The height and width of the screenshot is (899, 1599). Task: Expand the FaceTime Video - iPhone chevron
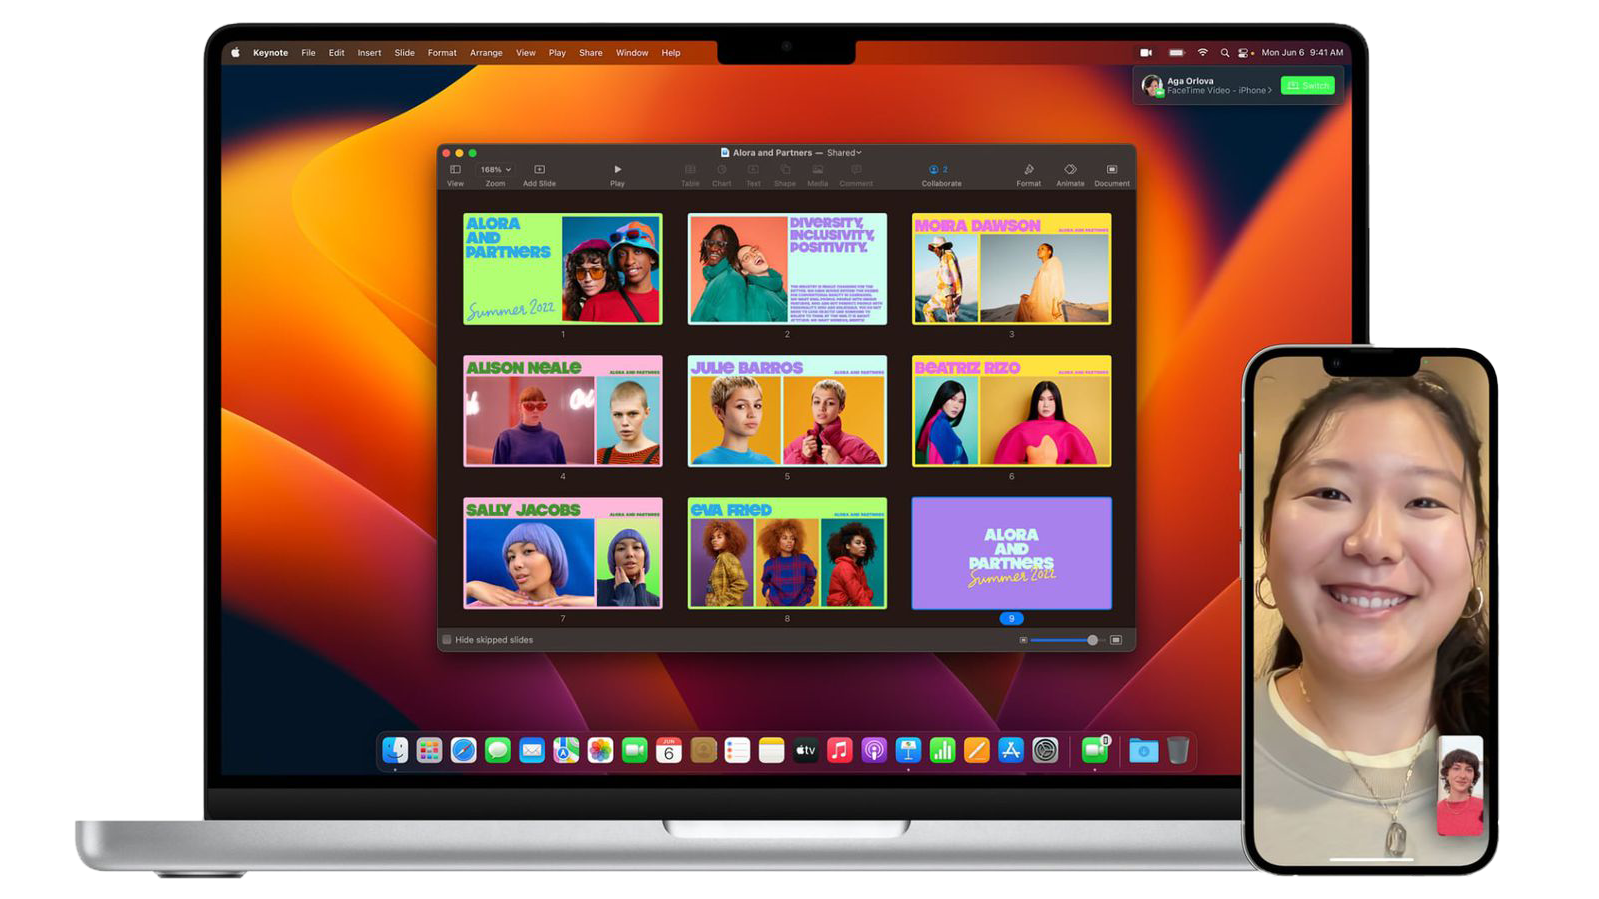(x=1270, y=91)
